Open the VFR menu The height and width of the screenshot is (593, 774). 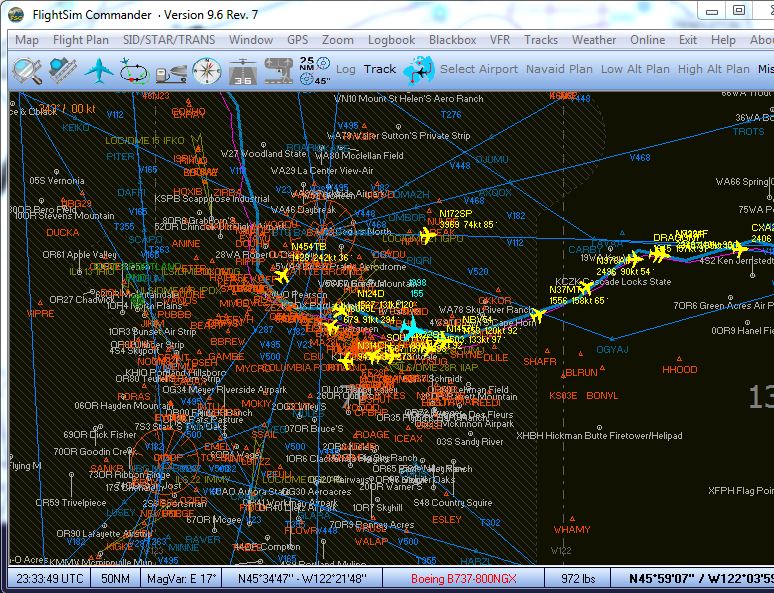[500, 40]
